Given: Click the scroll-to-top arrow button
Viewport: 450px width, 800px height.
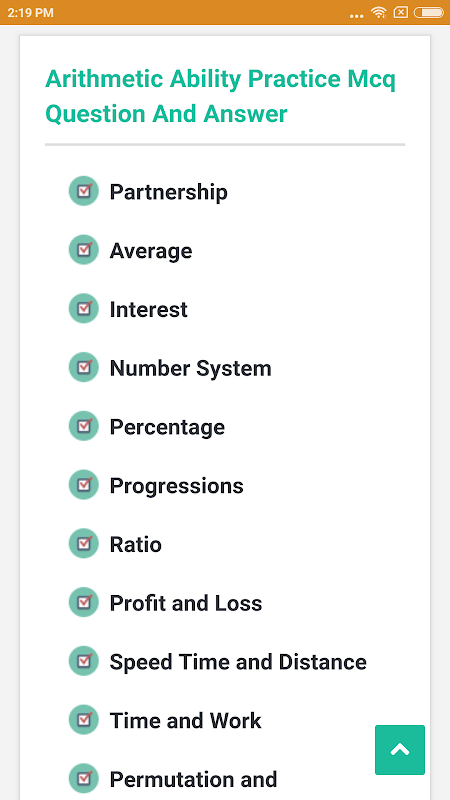Looking at the screenshot, I should point(400,749).
